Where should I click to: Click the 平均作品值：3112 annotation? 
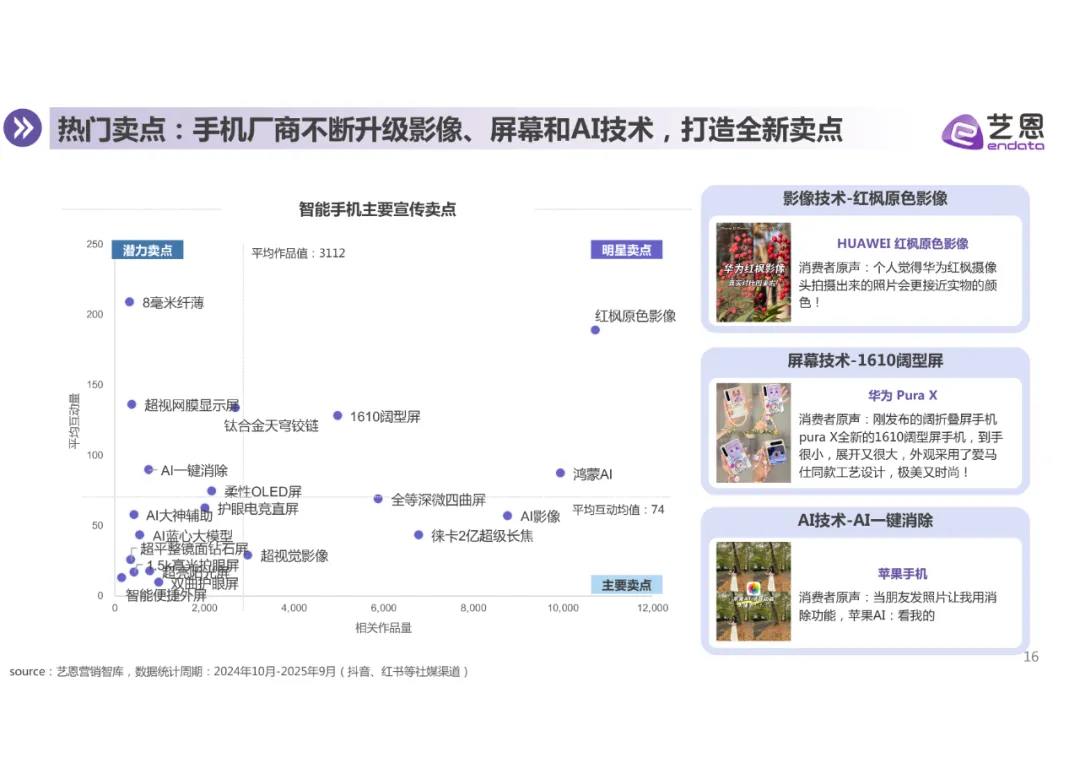[298, 253]
